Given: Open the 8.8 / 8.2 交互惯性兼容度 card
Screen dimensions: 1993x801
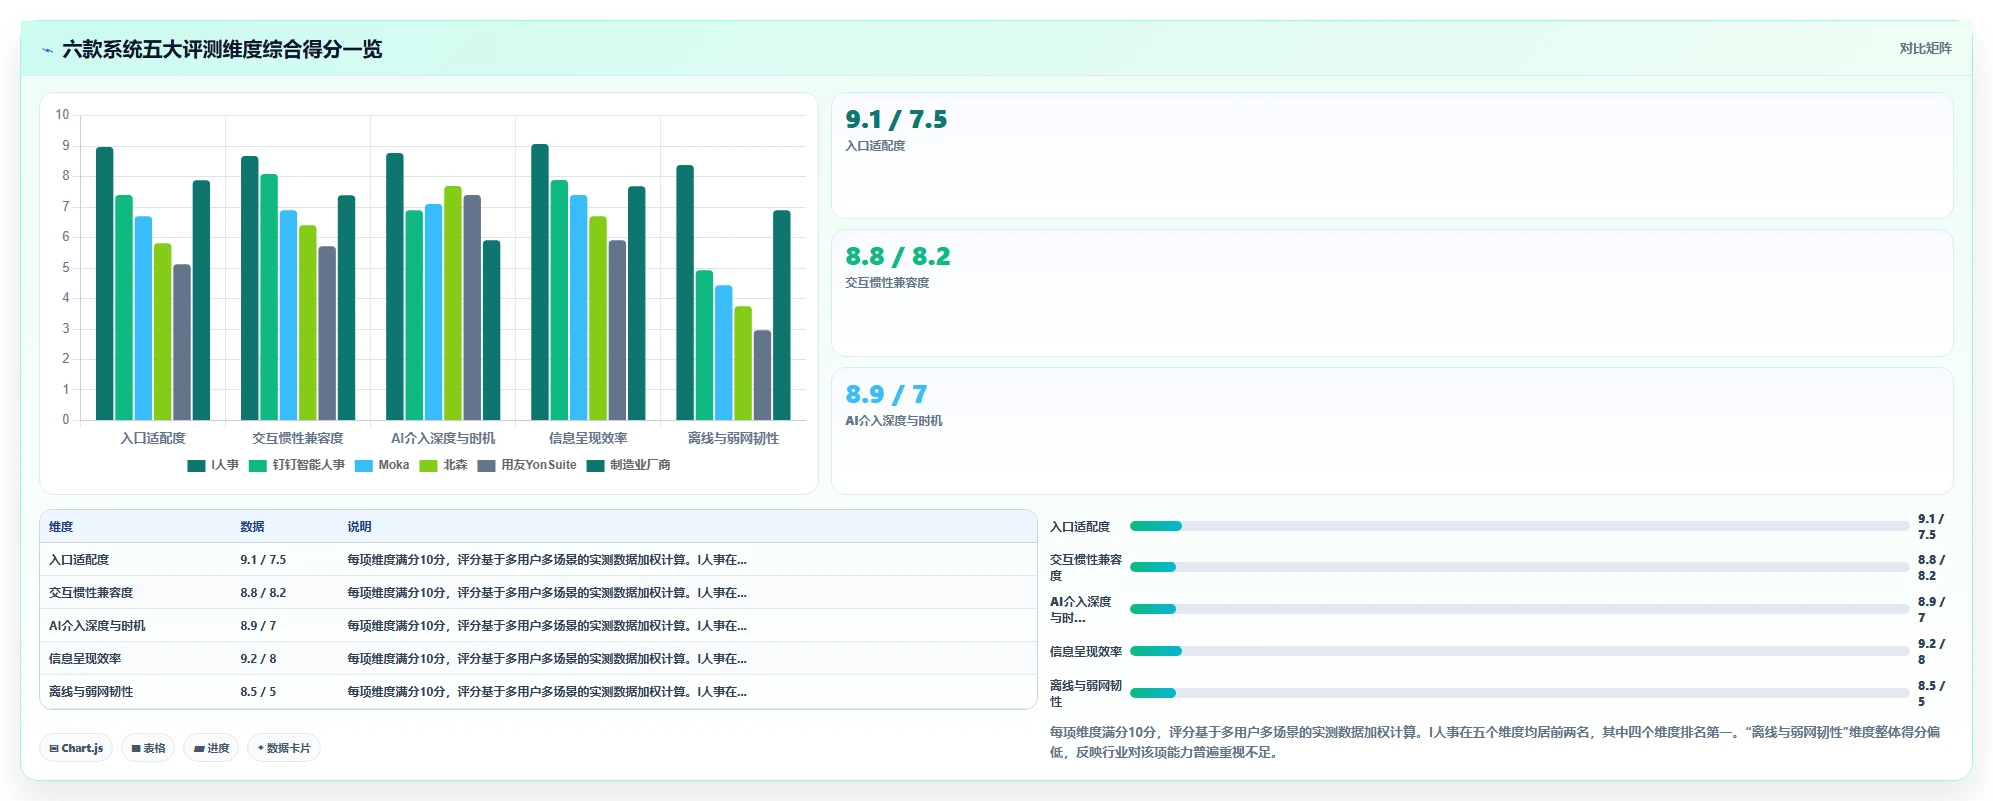Looking at the screenshot, I should 1392,293.
